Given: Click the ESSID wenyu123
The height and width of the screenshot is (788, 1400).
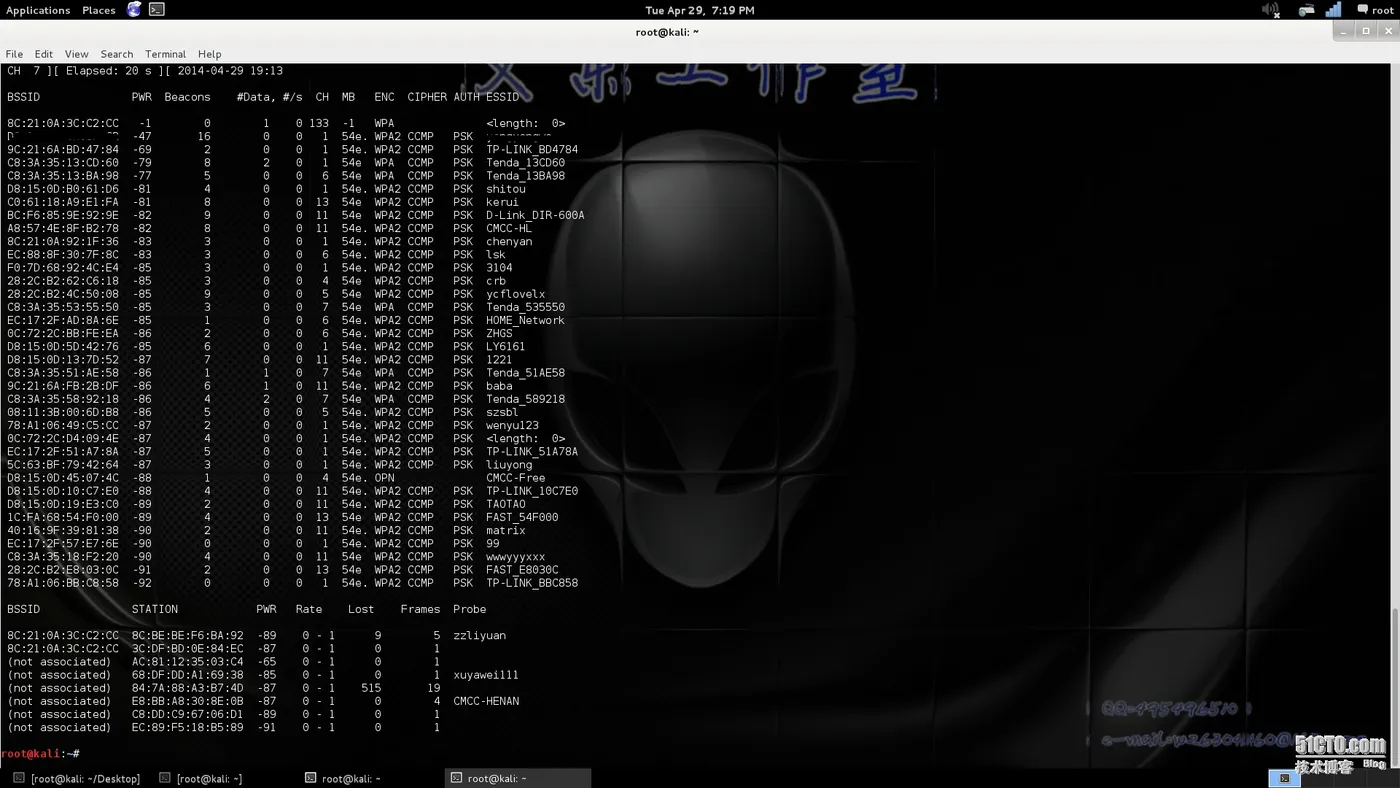Looking at the screenshot, I should pos(513,425).
